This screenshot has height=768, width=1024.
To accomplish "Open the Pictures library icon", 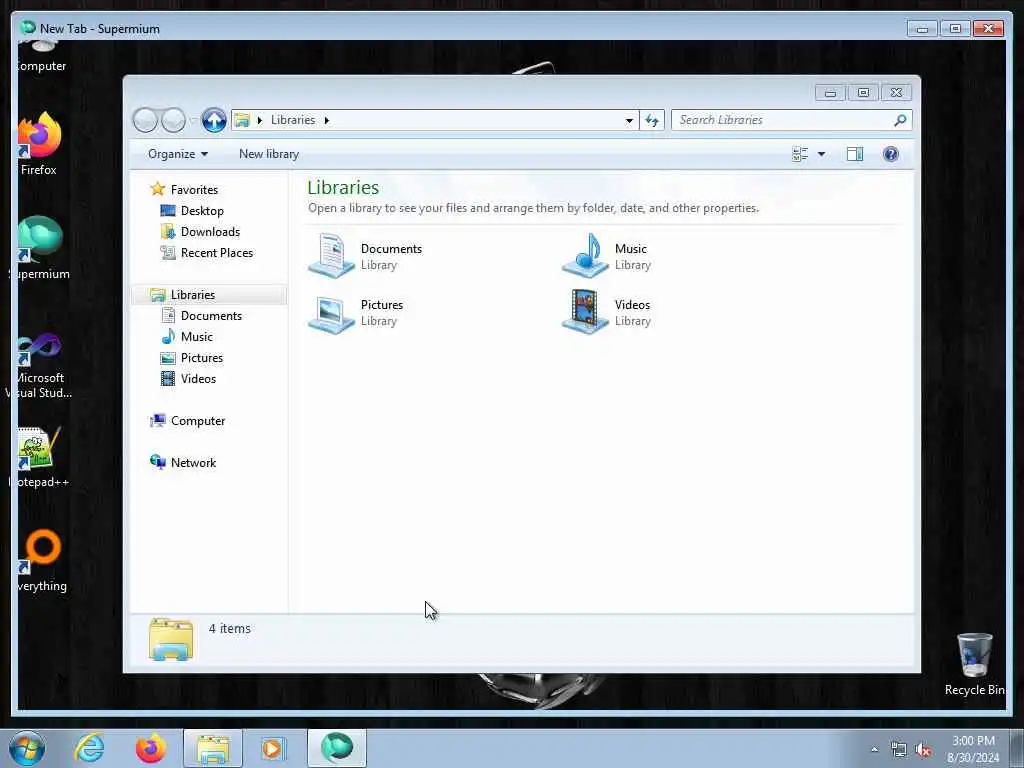I will pos(332,313).
